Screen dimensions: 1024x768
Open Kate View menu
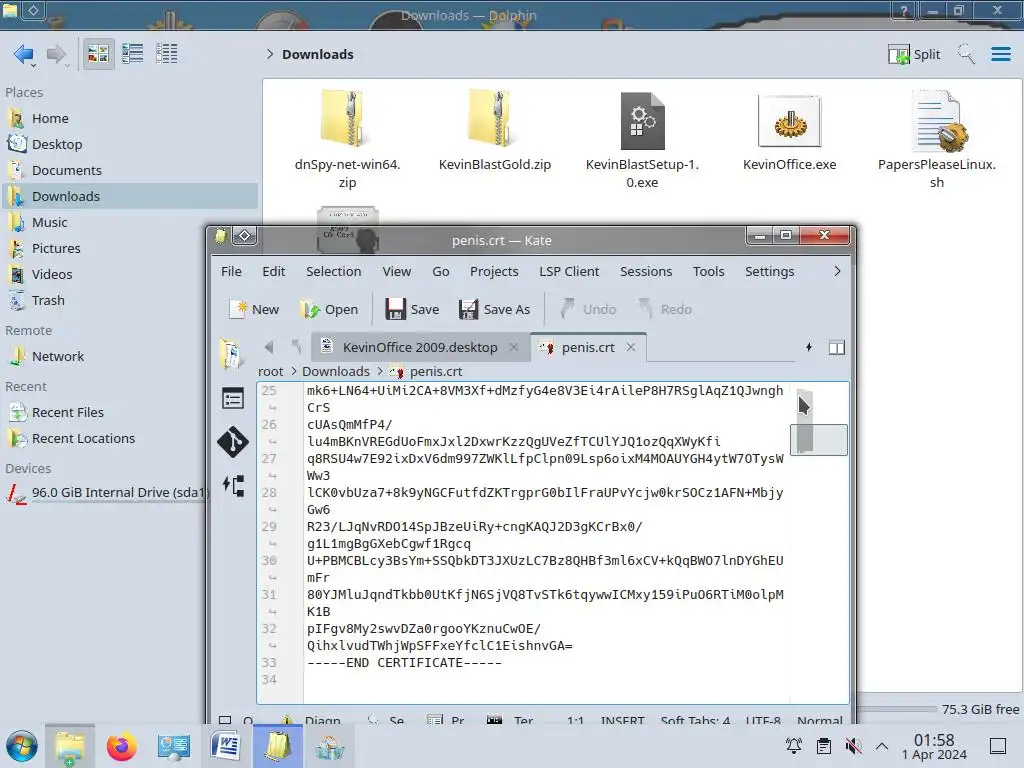coord(396,272)
